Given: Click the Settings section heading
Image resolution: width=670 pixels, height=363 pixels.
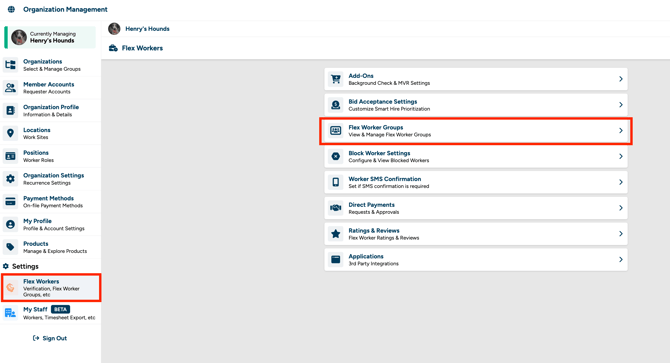Looking at the screenshot, I should click(25, 266).
